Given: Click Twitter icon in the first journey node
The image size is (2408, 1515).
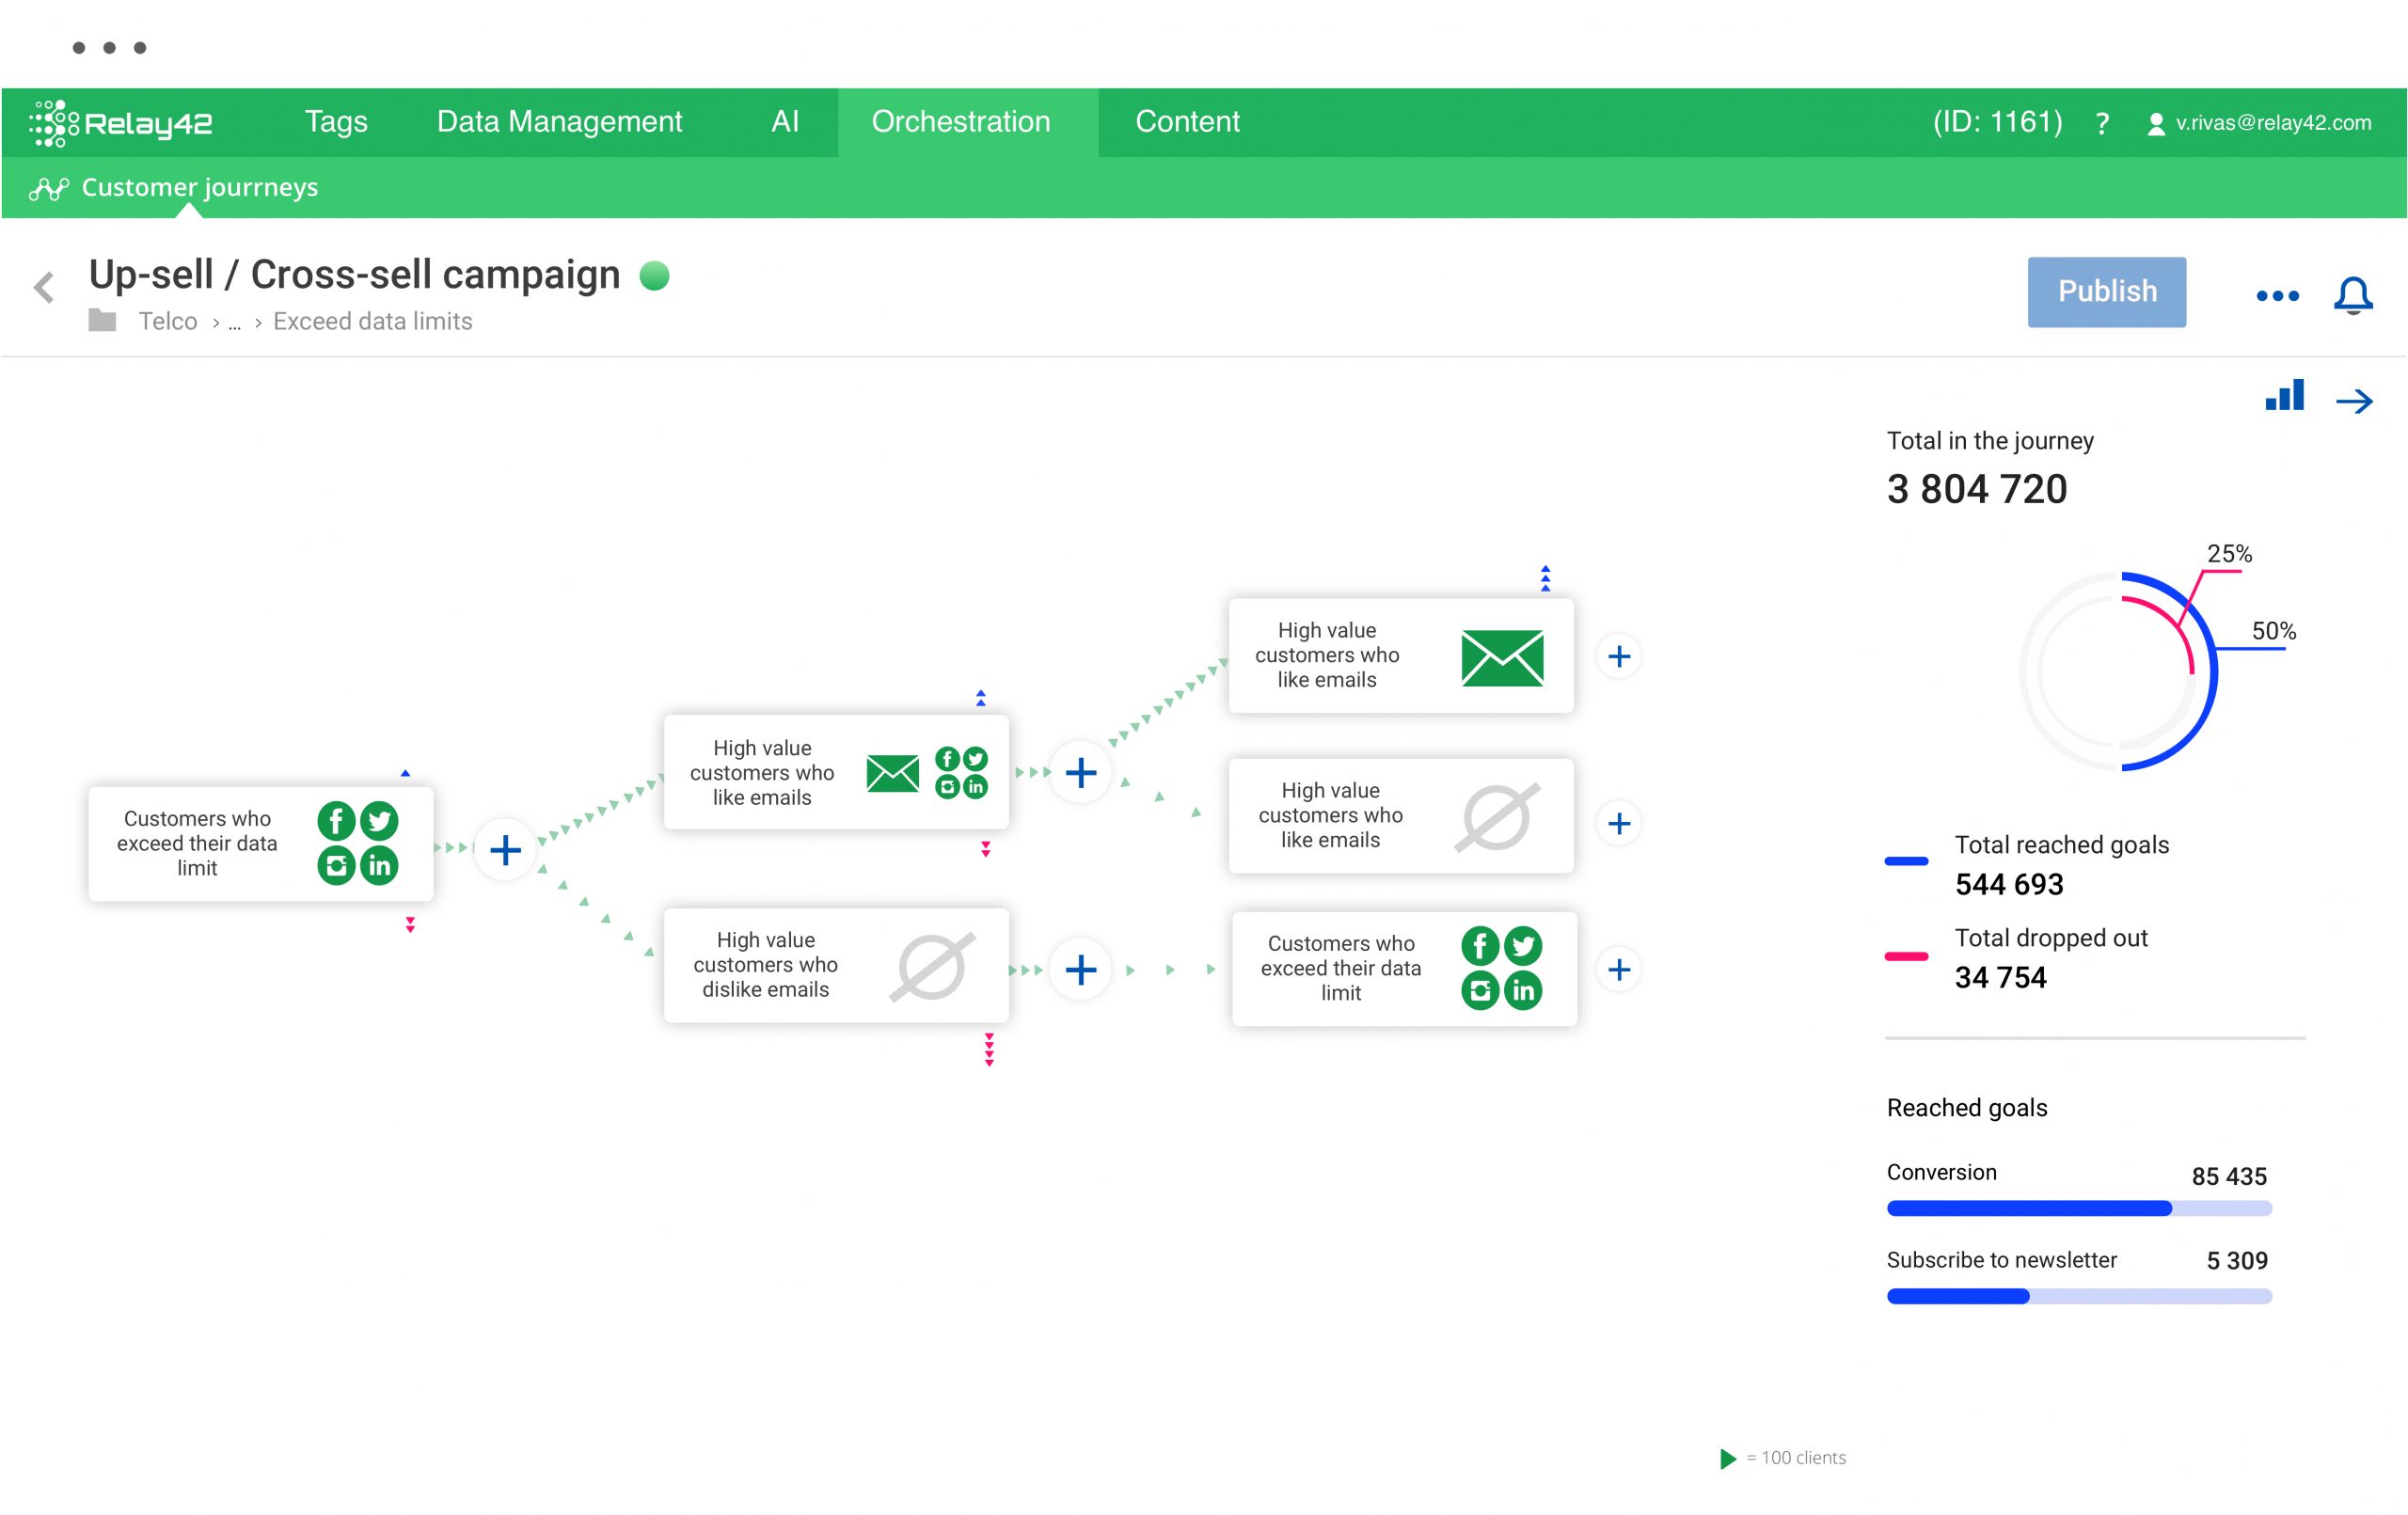Looking at the screenshot, I should (379, 821).
